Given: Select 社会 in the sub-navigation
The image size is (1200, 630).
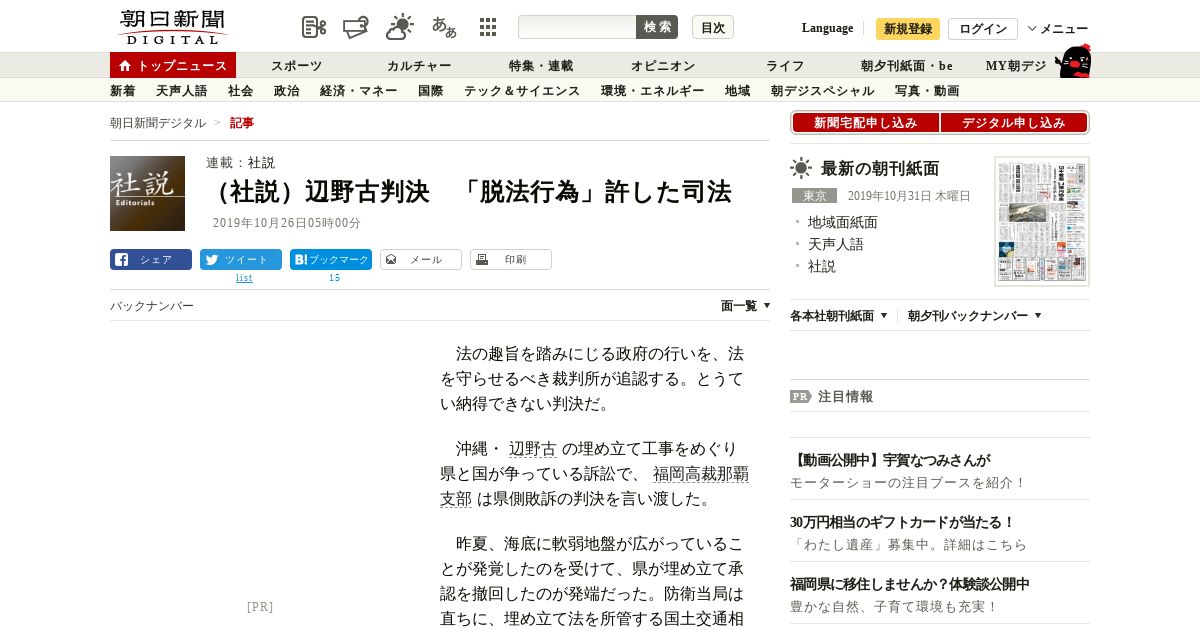Looking at the screenshot, I should pyautogui.click(x=241, y=90).
